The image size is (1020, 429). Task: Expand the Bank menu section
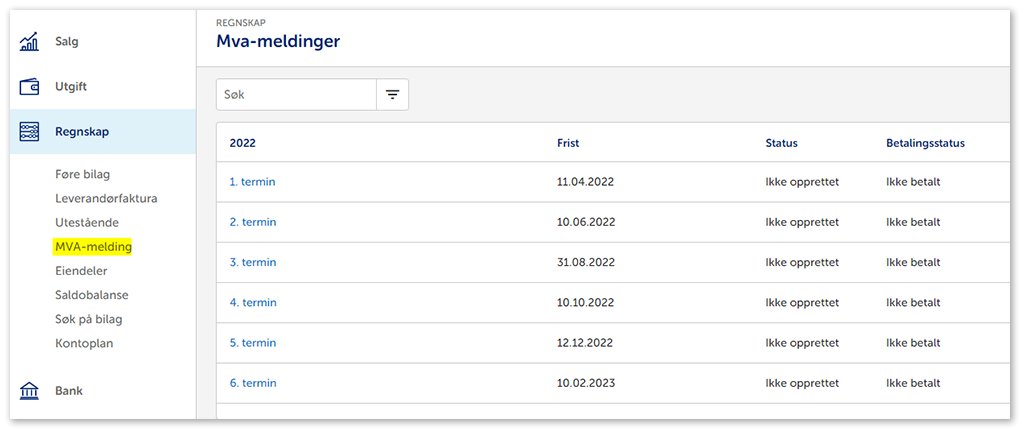69,391
